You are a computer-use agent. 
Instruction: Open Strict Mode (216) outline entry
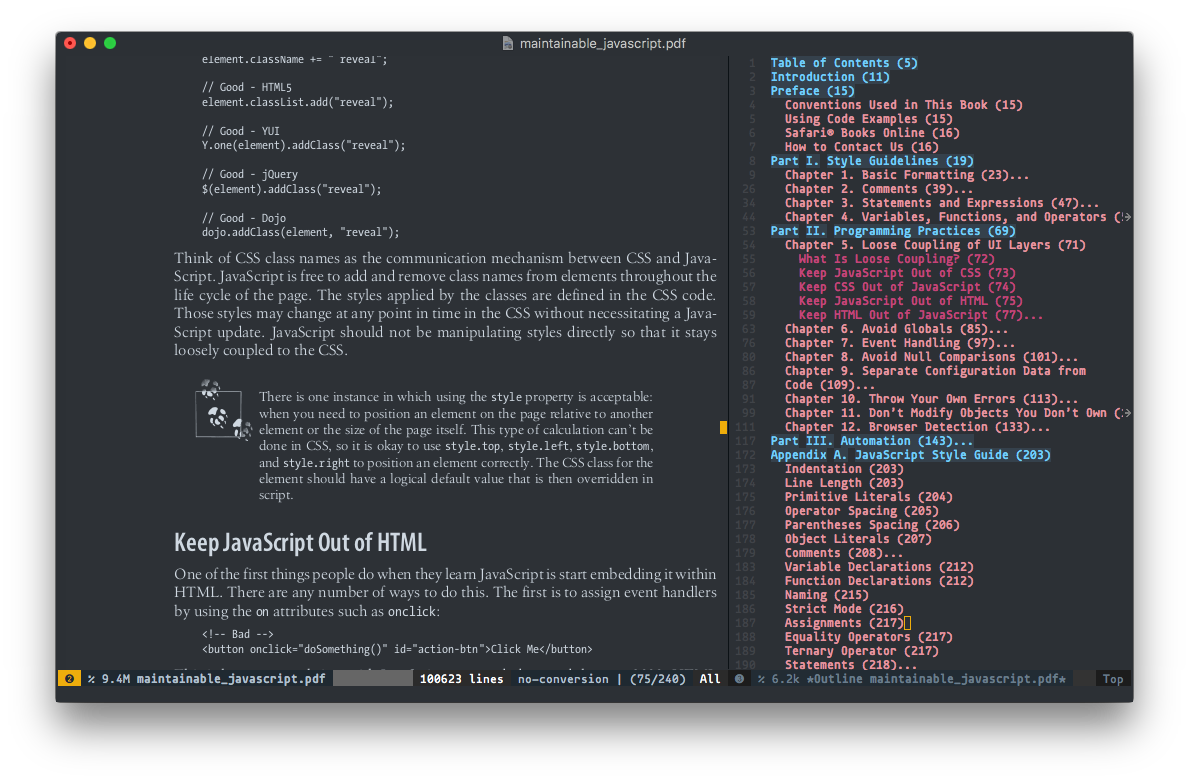pyautogui.click(x=844, y=610)
